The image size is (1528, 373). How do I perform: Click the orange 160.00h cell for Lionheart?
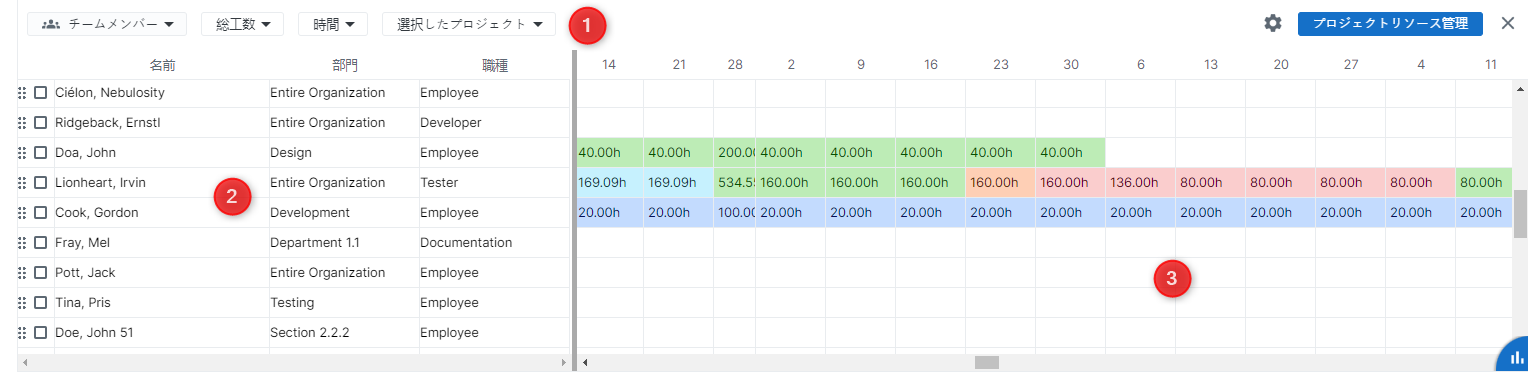click(1000, 183)
